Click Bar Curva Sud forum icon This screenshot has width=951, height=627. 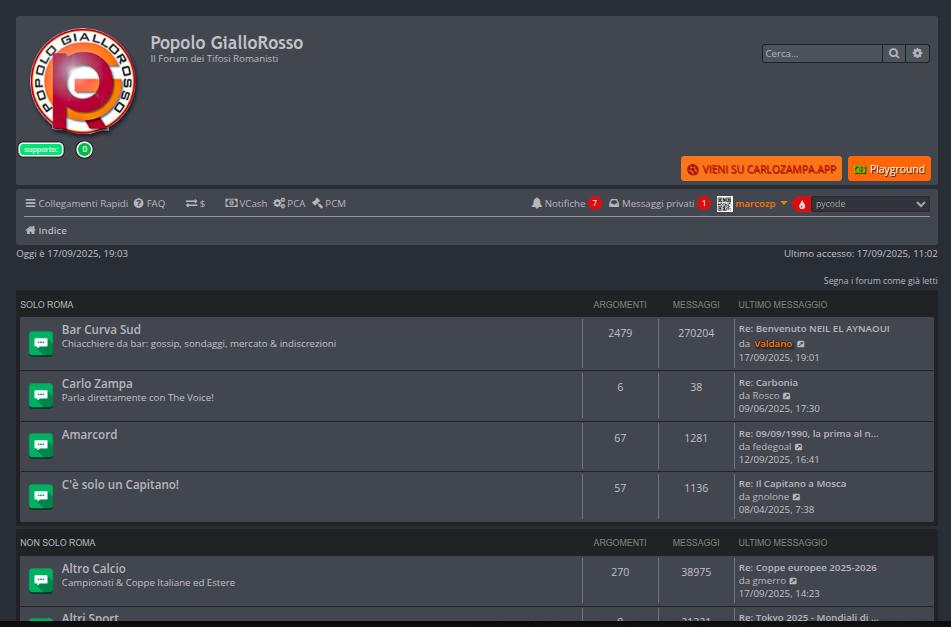[x=41, y=343]
